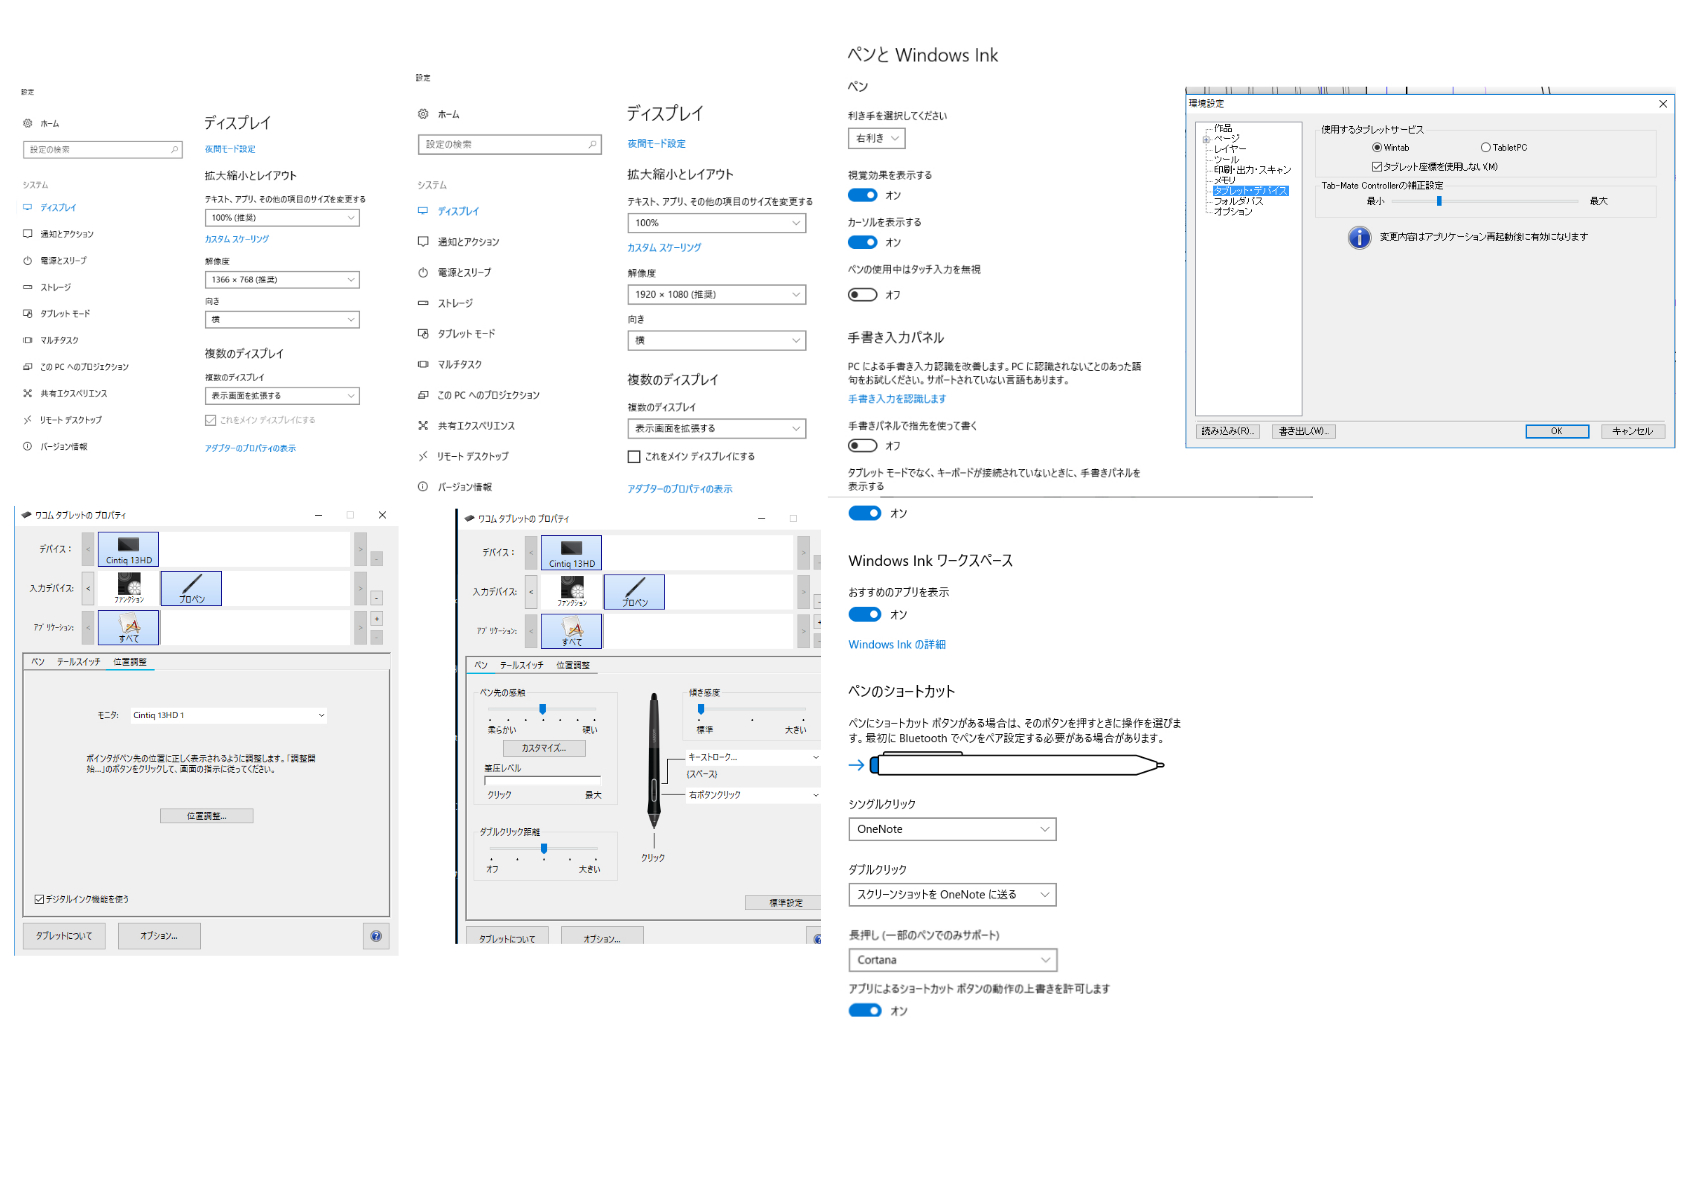Turn off the おすすめのアプリを表示 switch

click(x=865, y=615)
